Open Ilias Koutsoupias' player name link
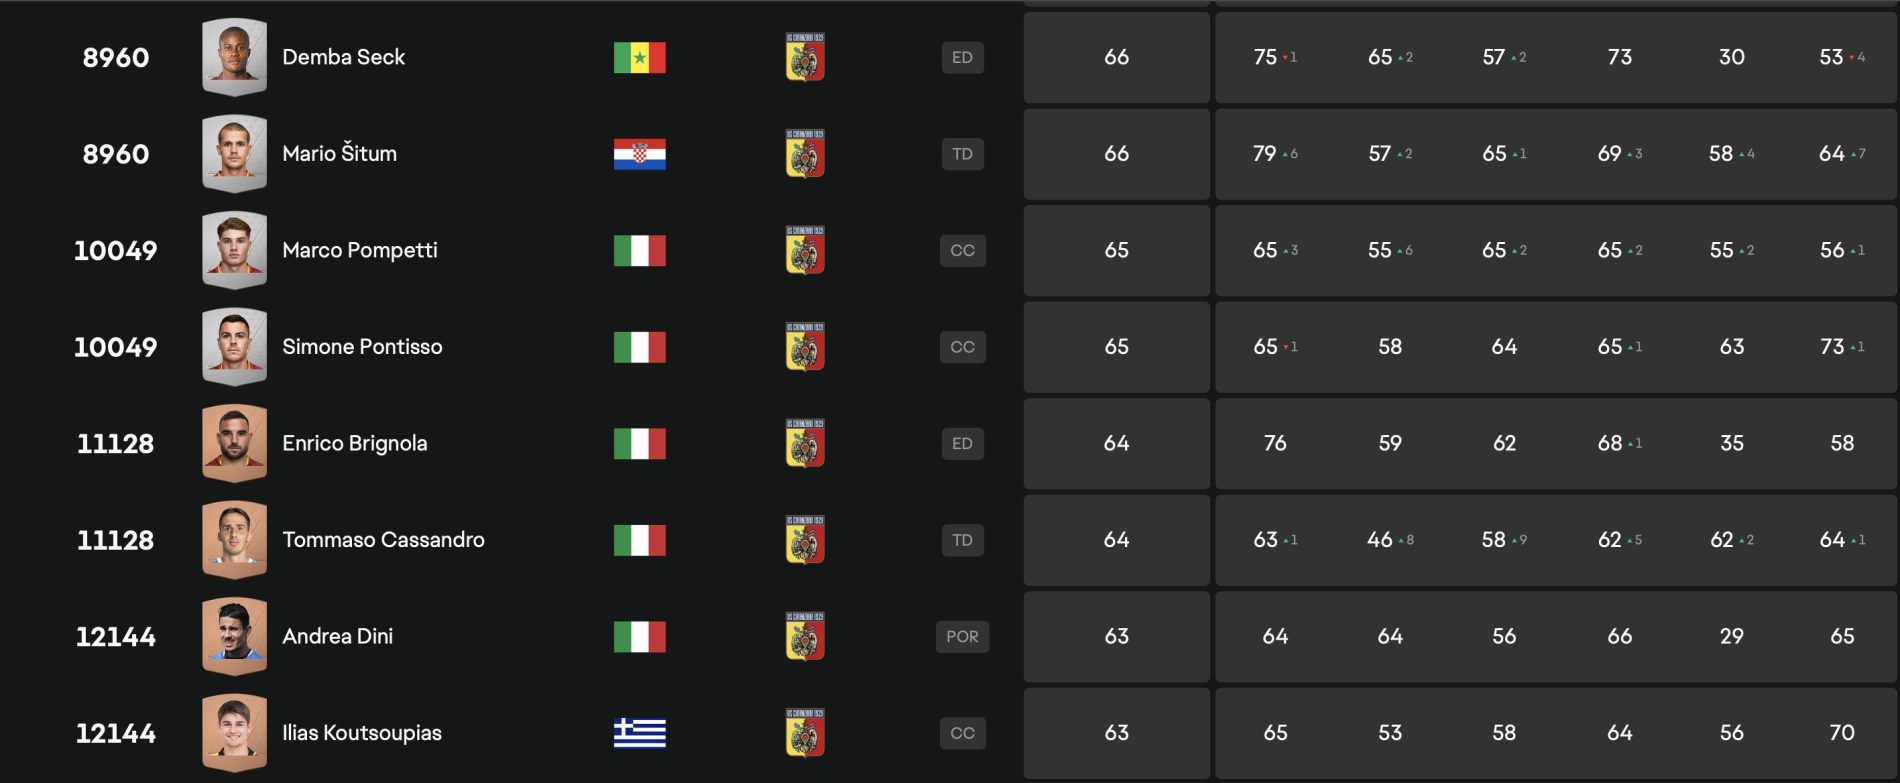 (361, 733)
